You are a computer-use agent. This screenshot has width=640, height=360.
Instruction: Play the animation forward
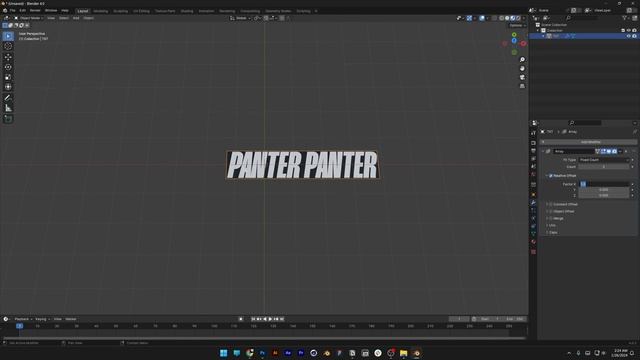[270, 319]
